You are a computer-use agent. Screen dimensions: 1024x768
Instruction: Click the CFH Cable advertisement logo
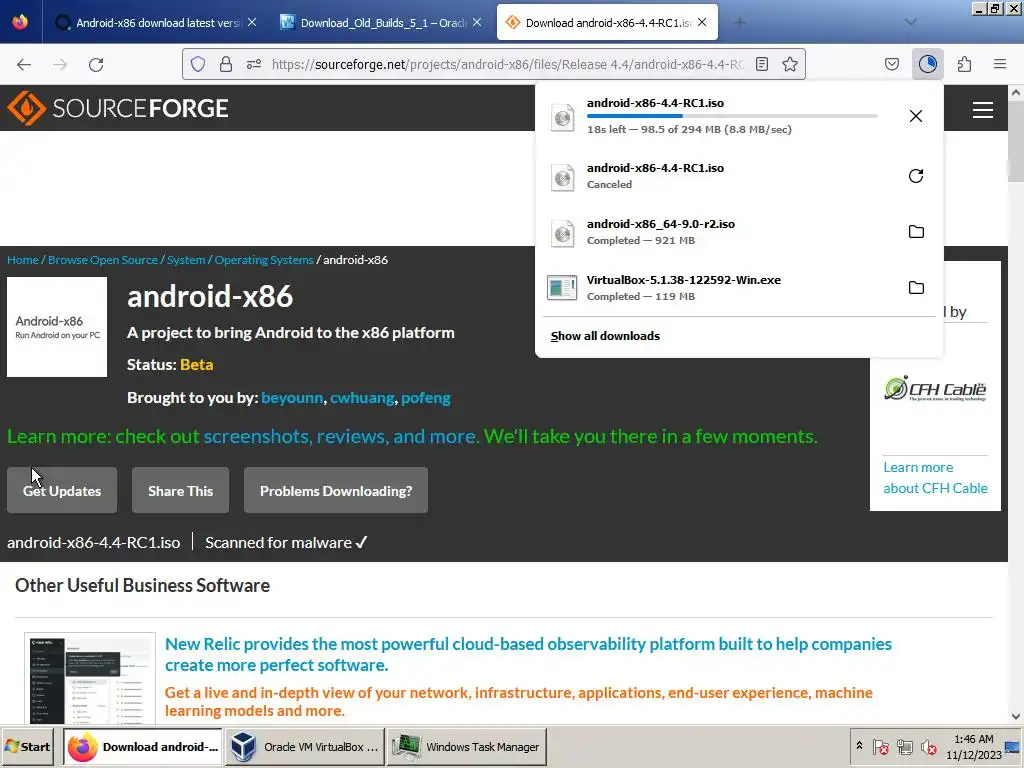click(x=935, y=389)
